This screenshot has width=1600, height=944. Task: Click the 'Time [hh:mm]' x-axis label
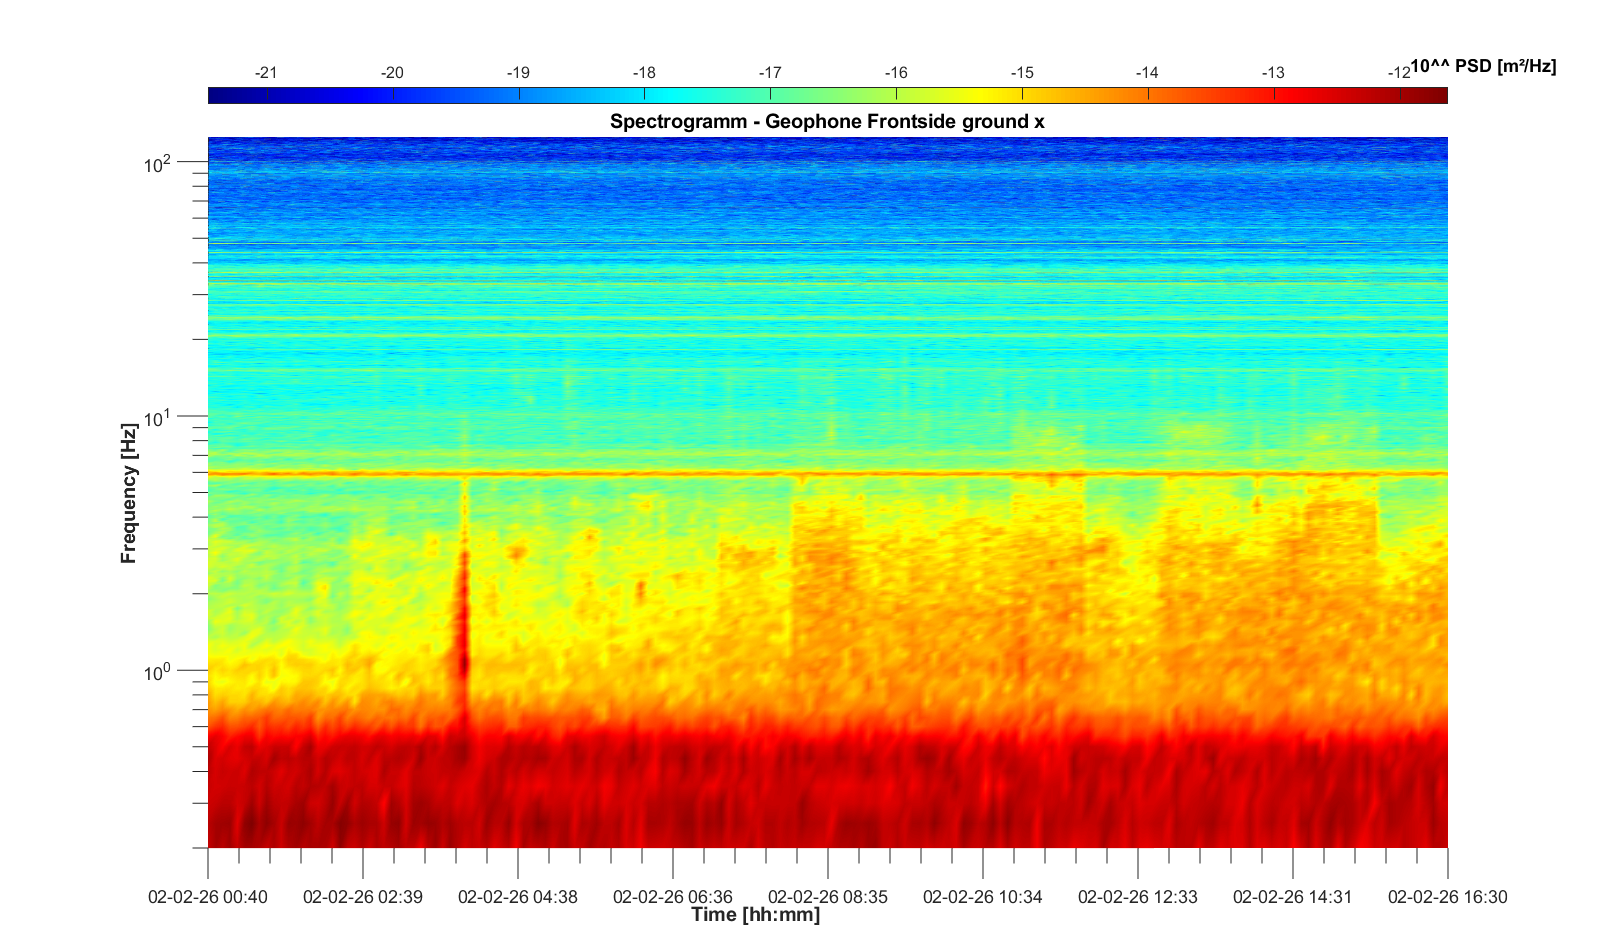click(x=755, y=915)
